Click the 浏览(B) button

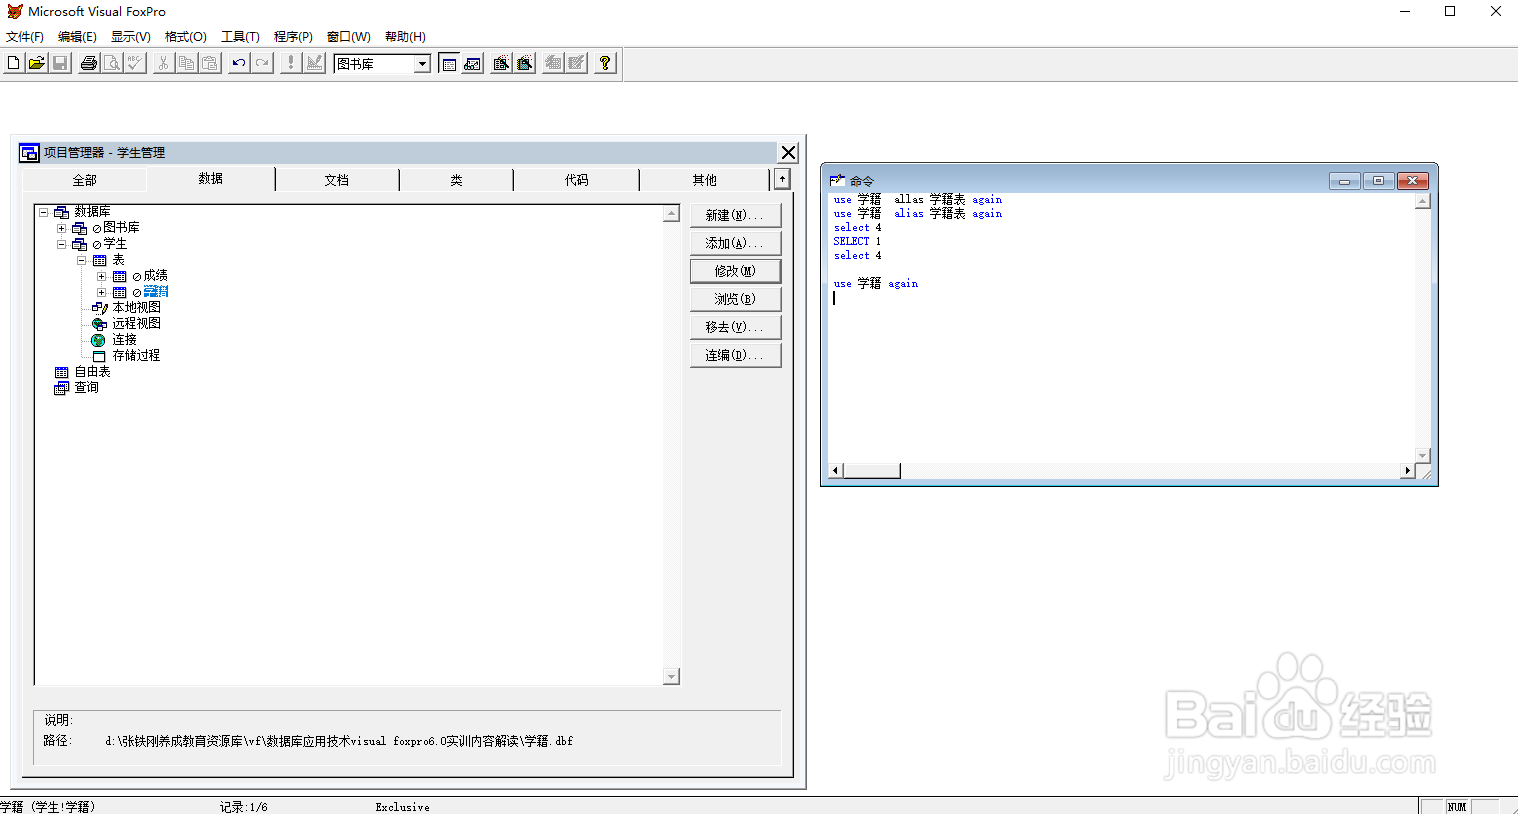pyautogui.click(x=735, y=299)
